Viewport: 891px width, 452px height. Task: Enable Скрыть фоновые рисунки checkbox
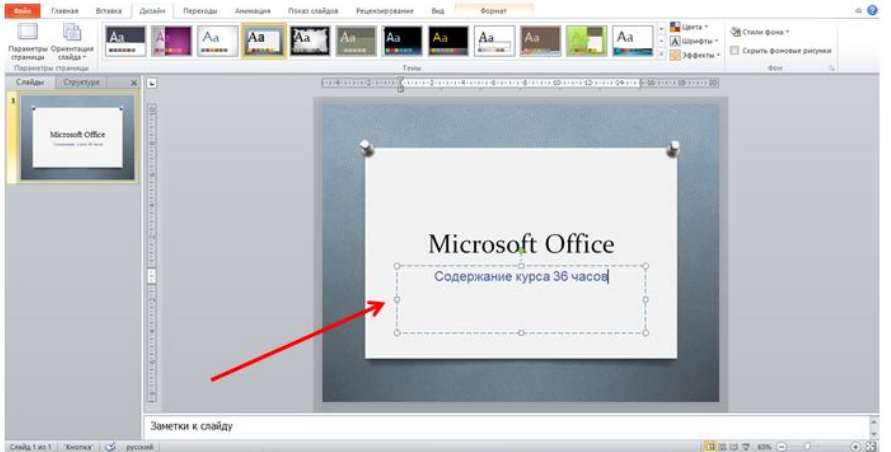[735, 50]
